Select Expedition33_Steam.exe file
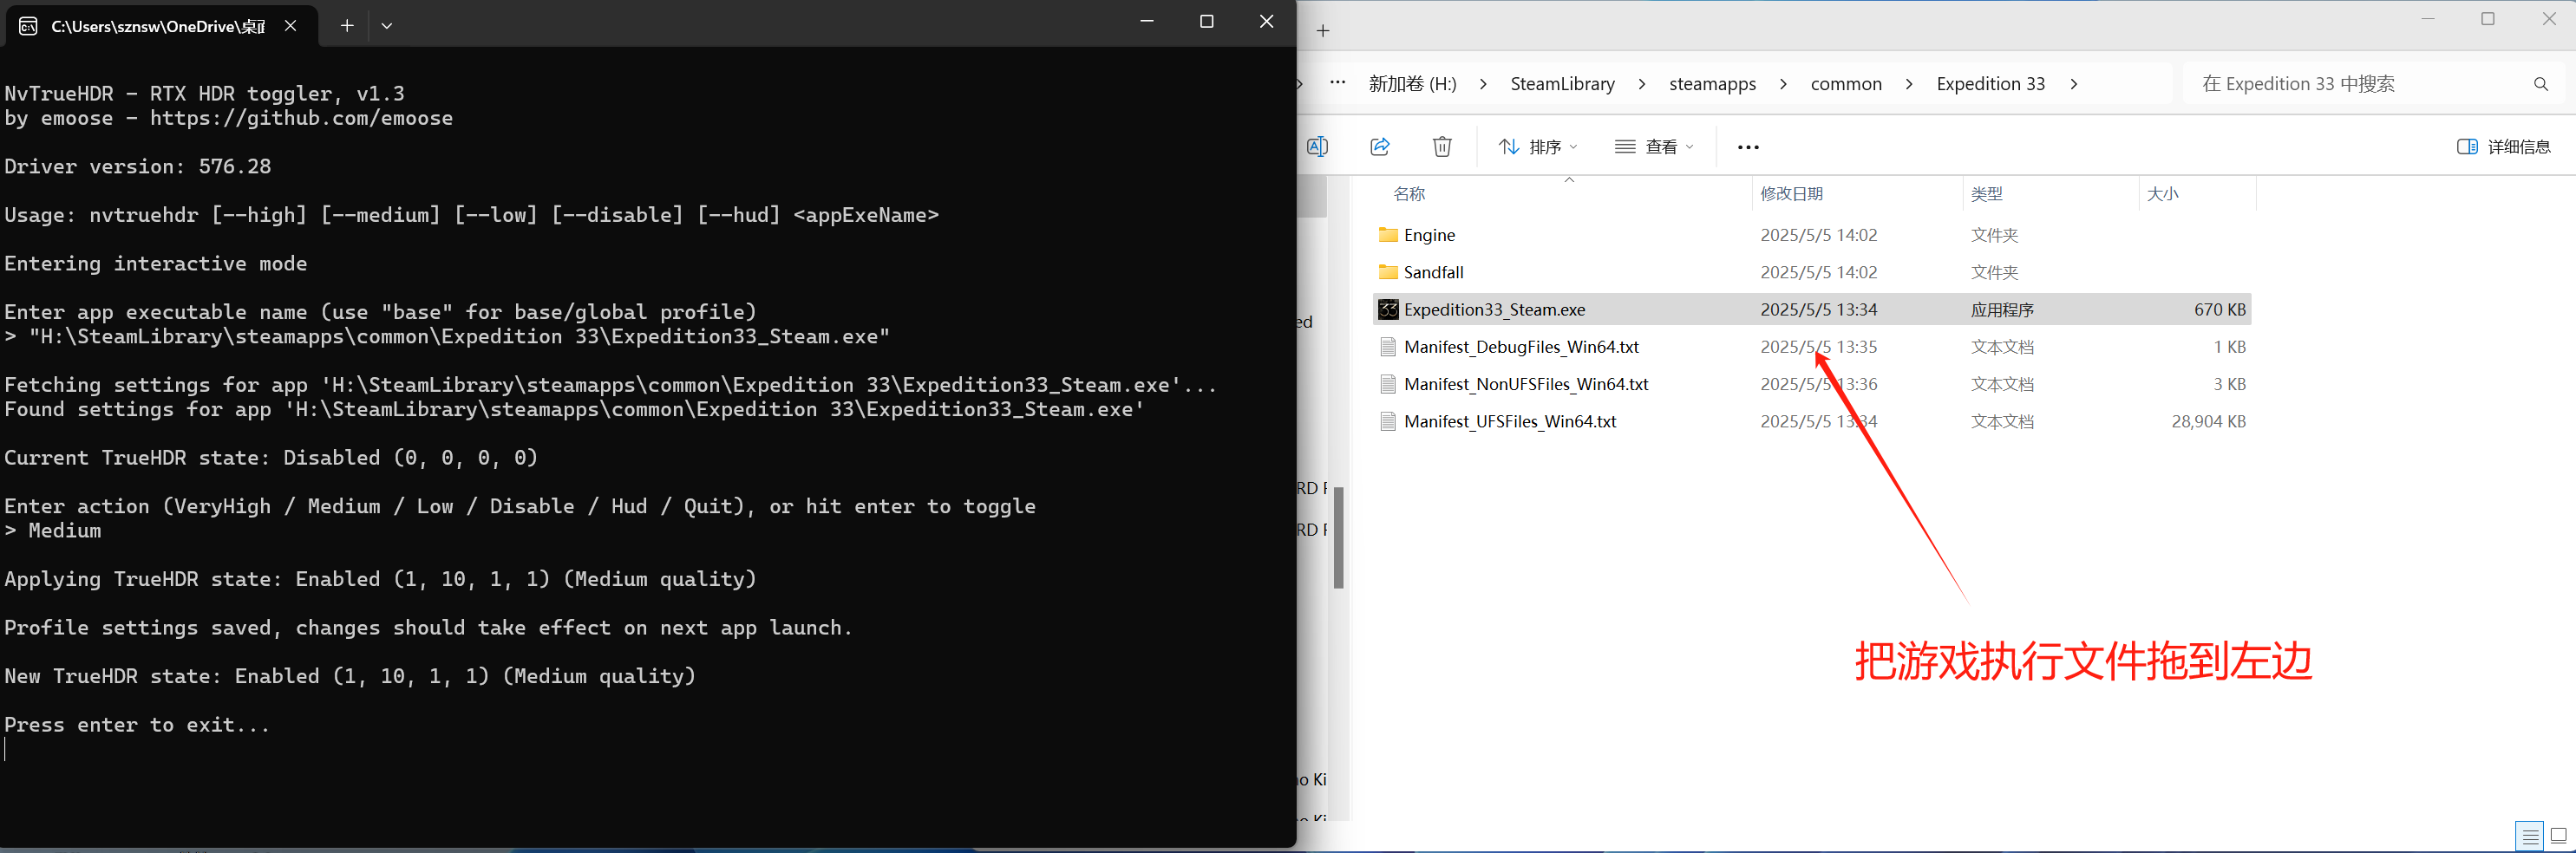Screen dimensions: 2576x853 point(1812,310)
